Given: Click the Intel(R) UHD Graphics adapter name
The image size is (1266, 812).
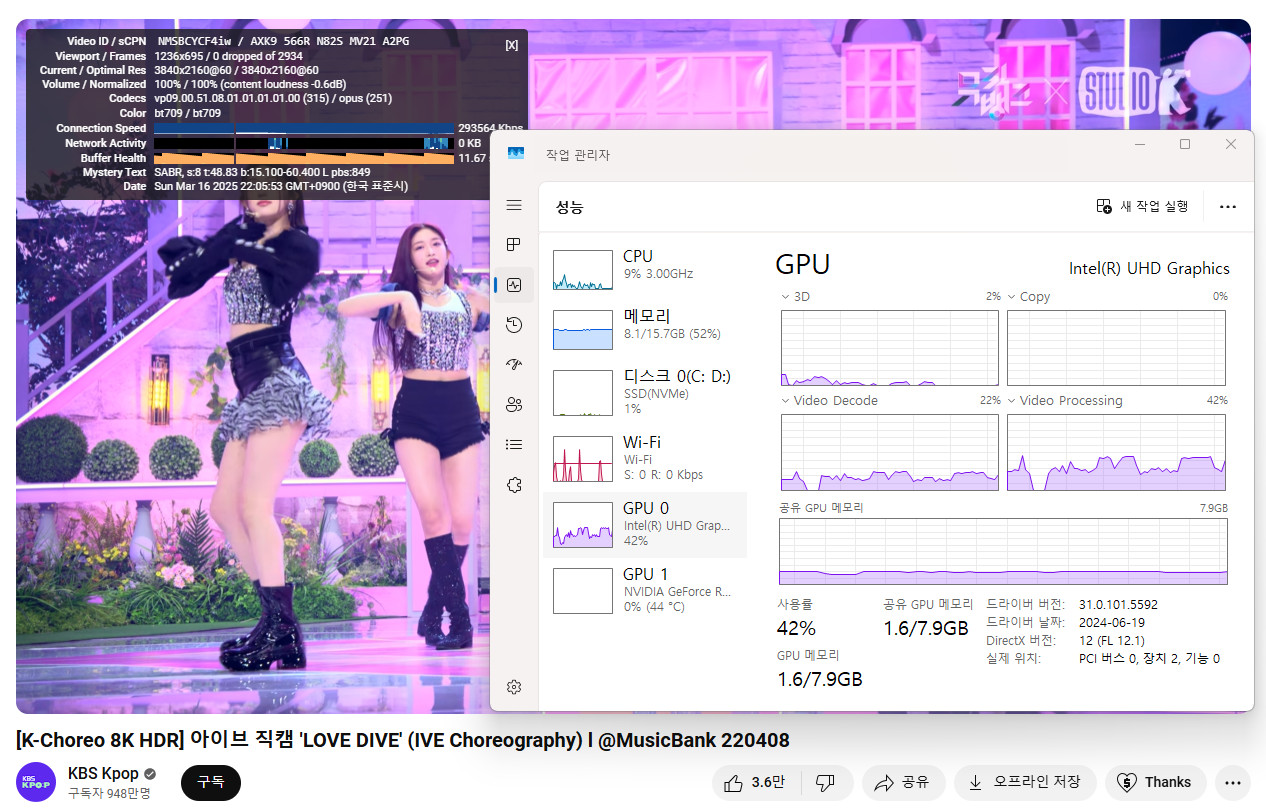Looking at the screenshot, I should (1149, 268).
